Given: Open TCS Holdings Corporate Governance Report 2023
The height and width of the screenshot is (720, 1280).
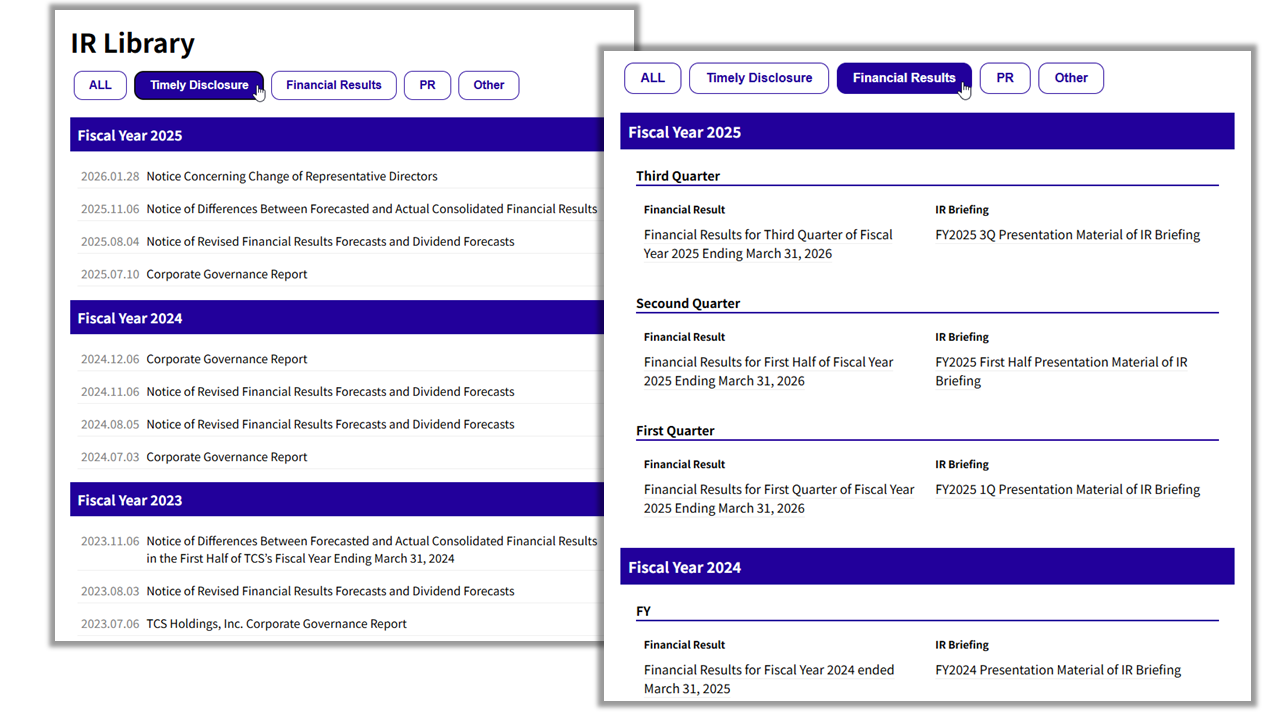Looking at the screenshot, I should [276, 624].
